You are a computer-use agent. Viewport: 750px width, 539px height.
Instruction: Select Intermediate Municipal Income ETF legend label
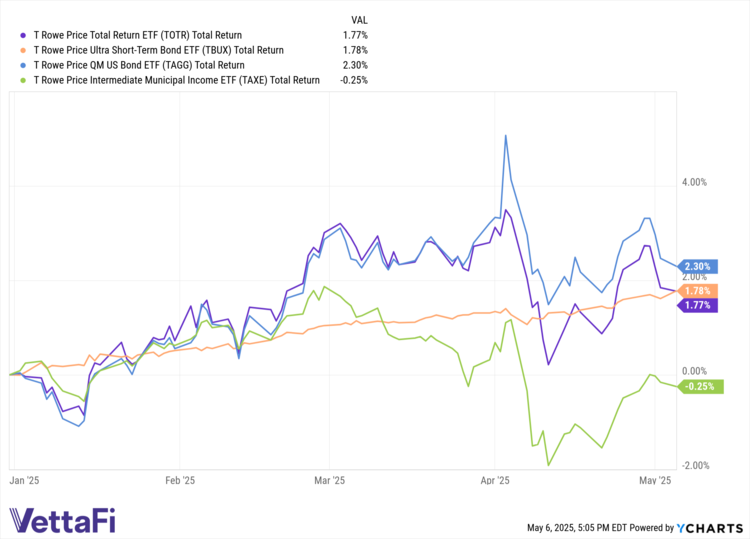click(x=176, y=79)
